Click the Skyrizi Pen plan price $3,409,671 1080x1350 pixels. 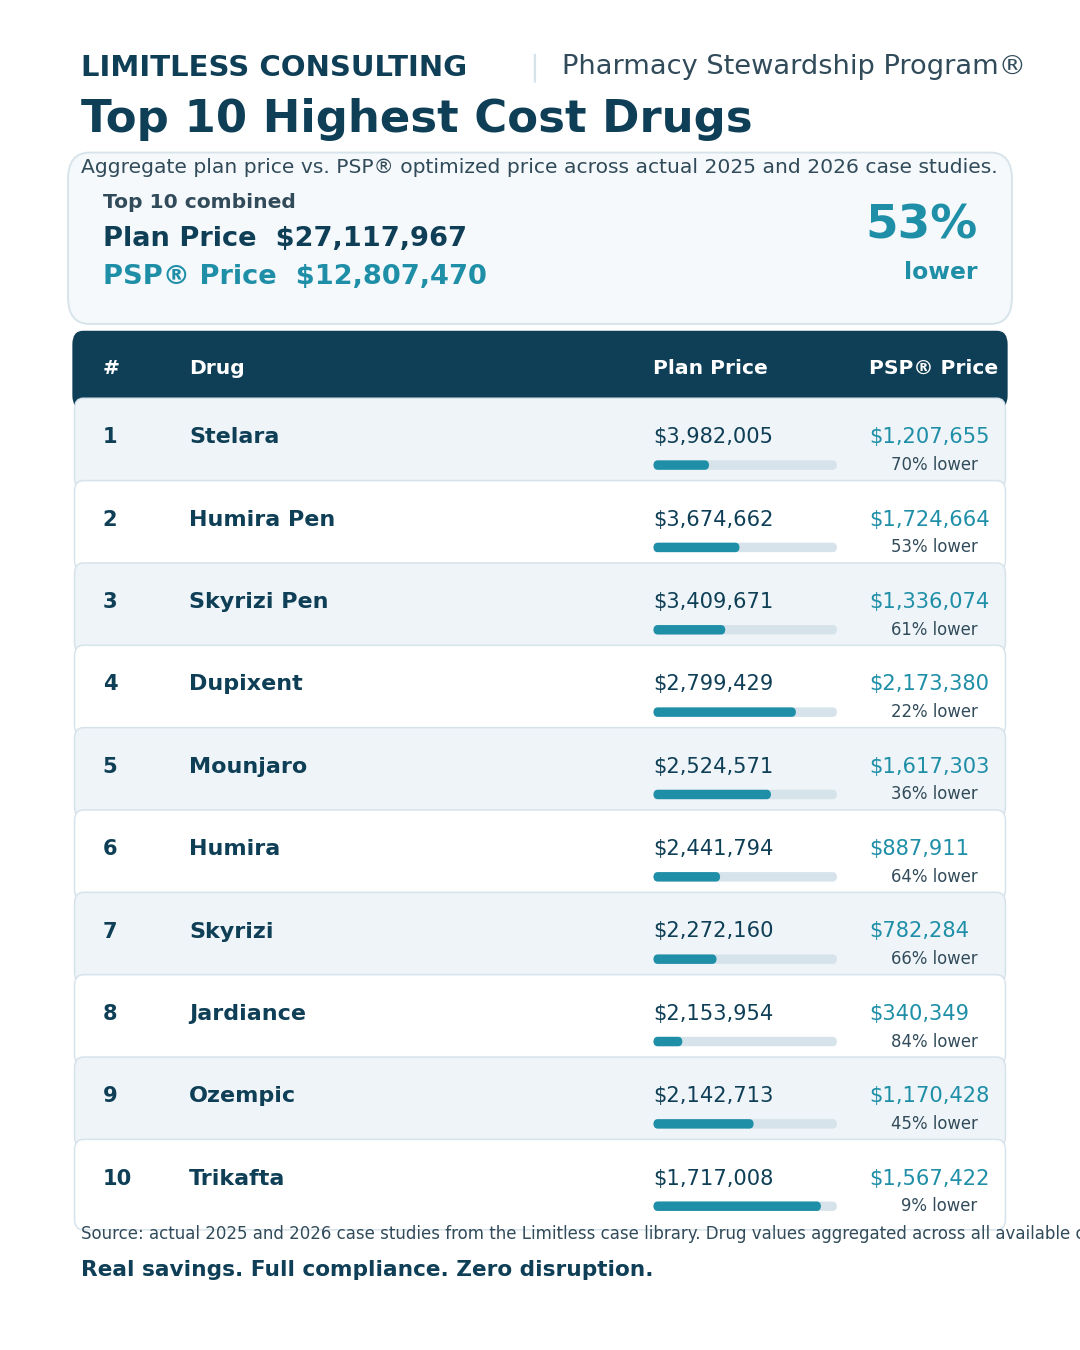[713, 602]
